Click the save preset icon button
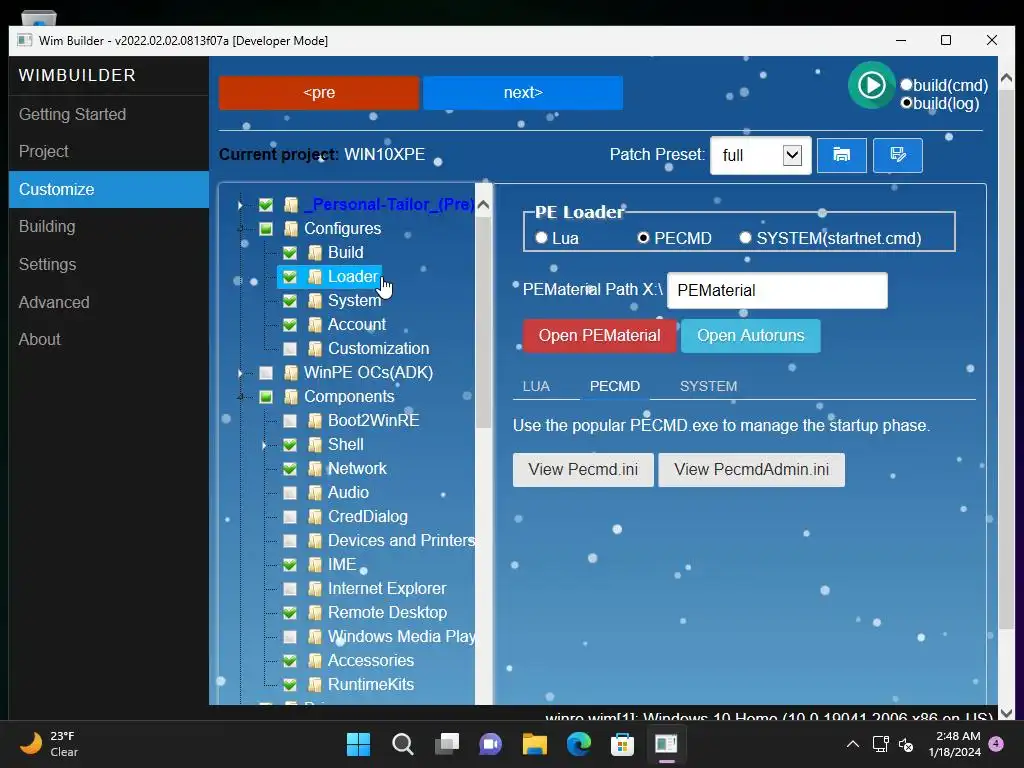Viewport: 1024px width, 768px height. [897, 155]
